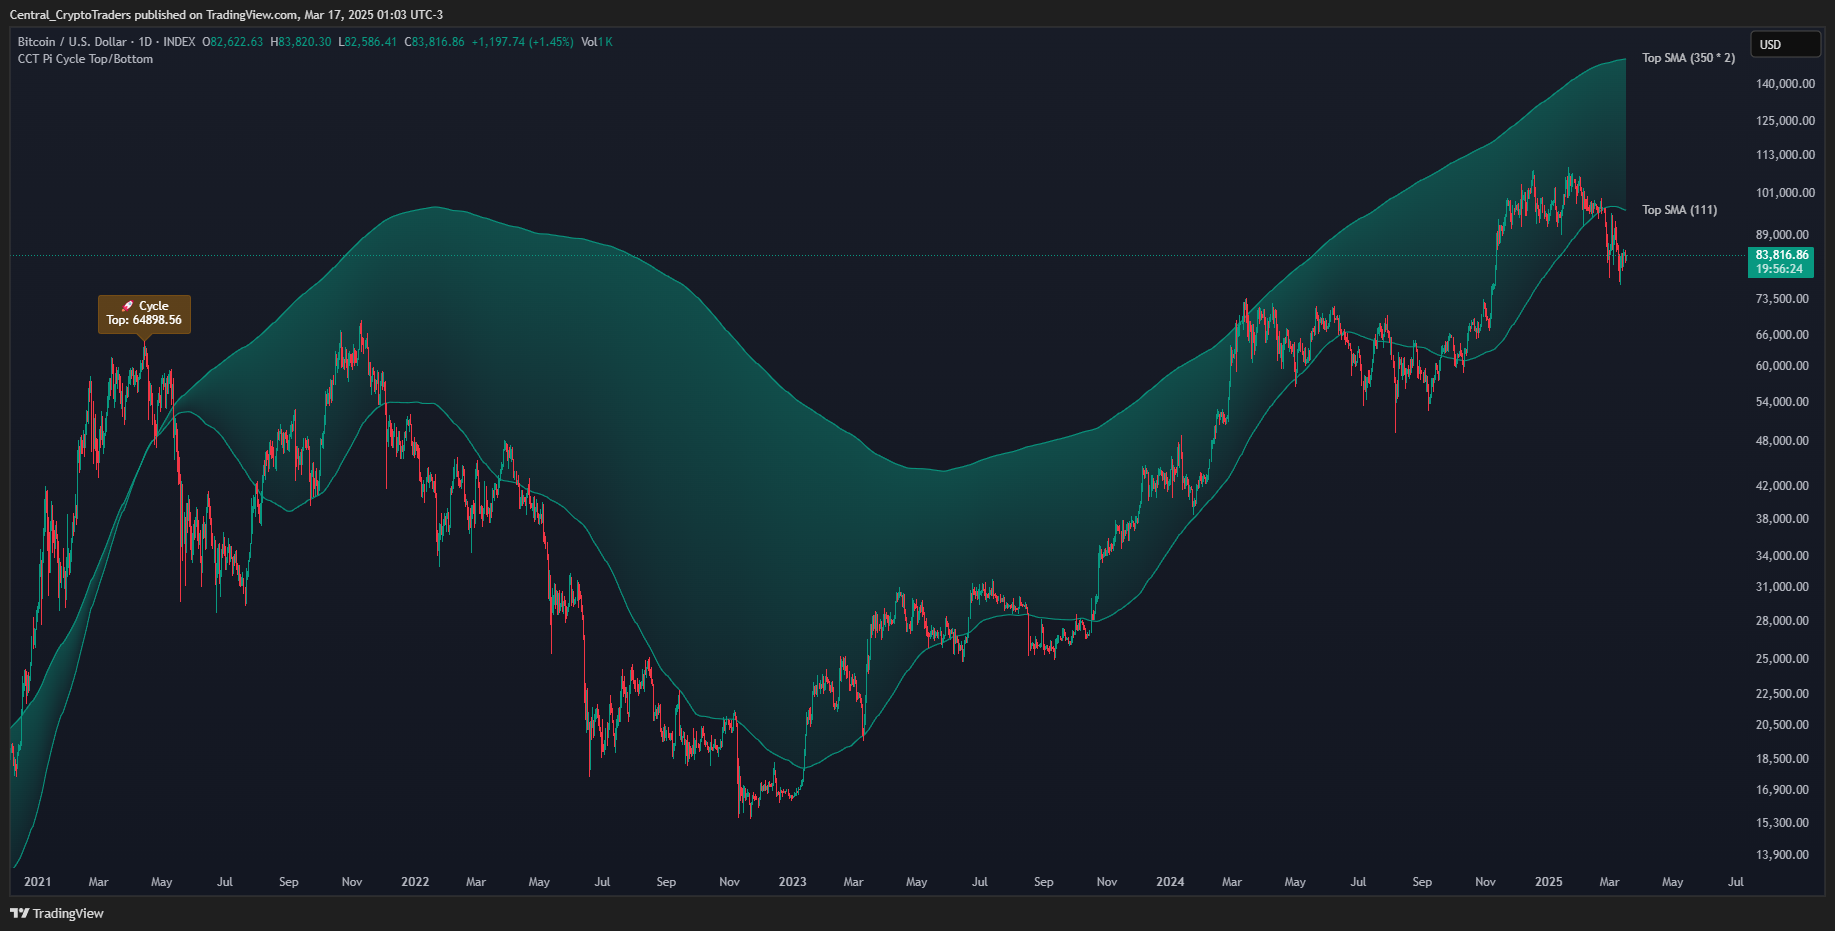1835x931 pixels.
Task: Click the 140,000.00 price axis label
Action: click(1785, 84)
